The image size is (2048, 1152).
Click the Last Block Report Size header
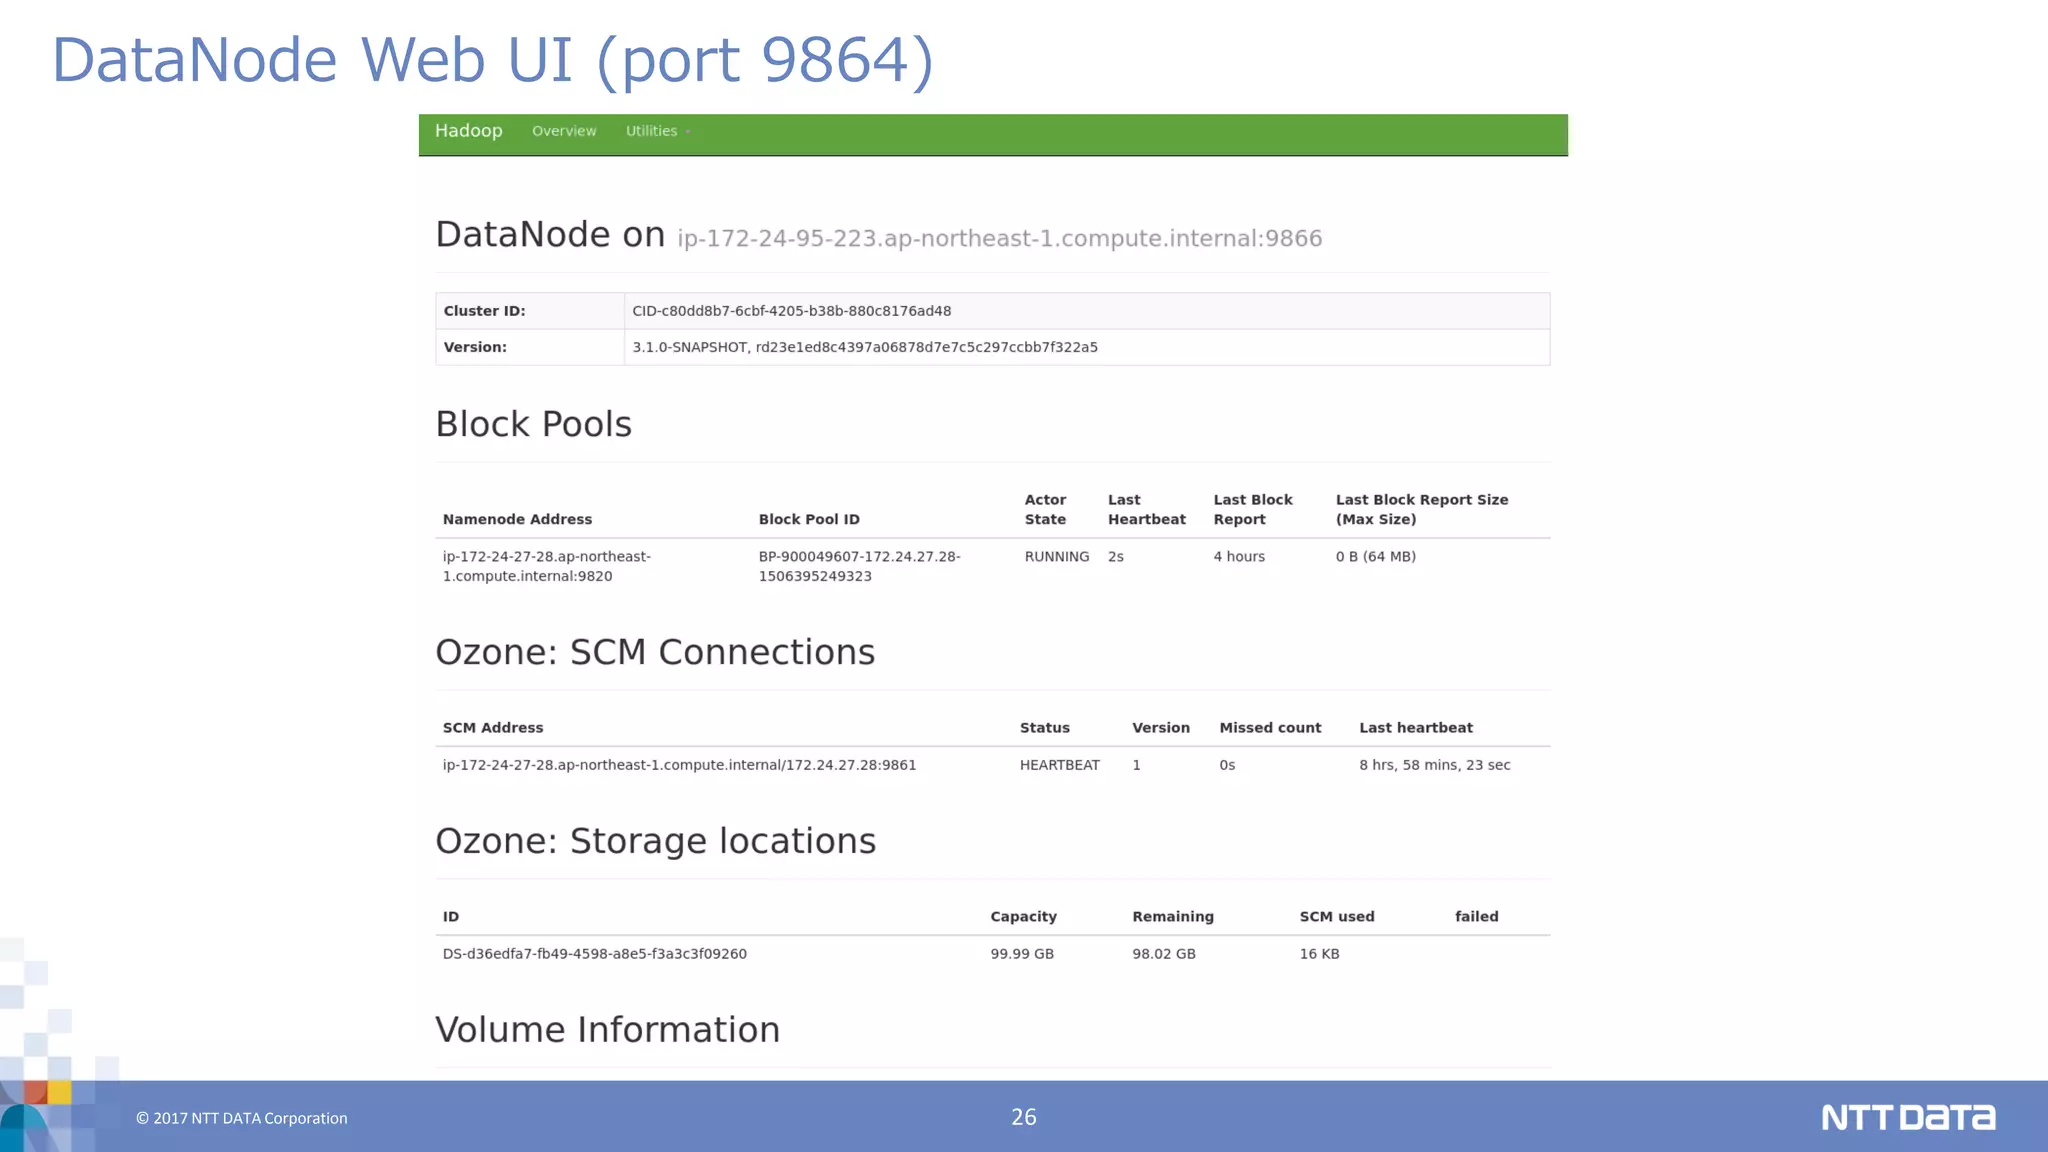pos(1421,509)
